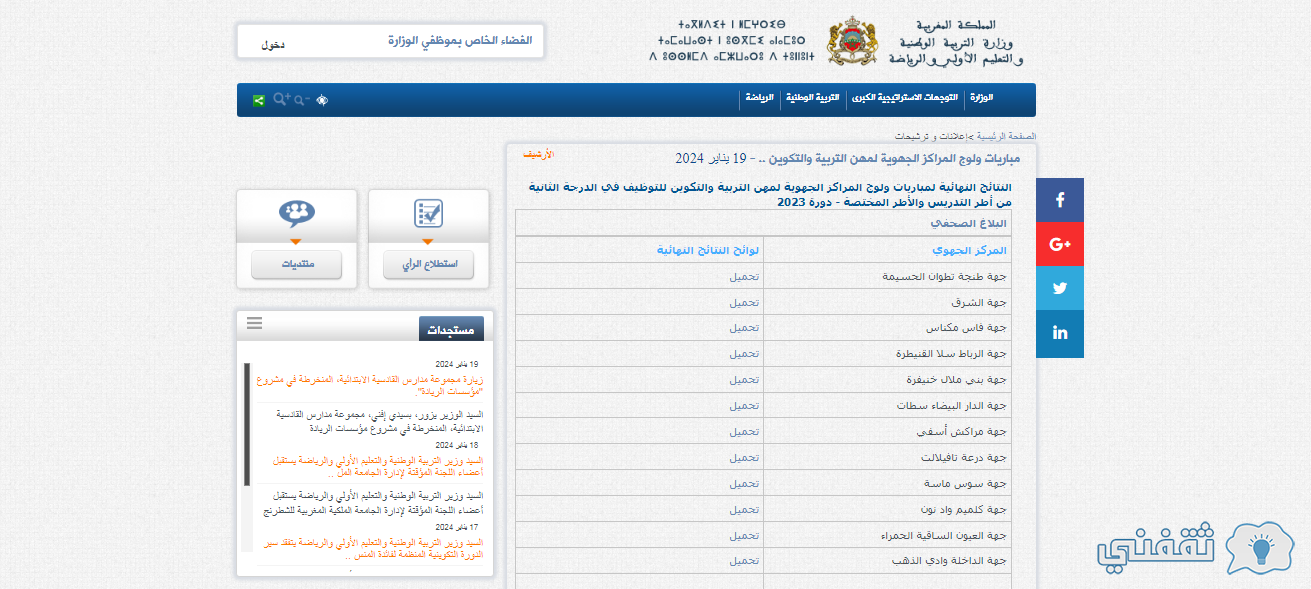Open the الأرشيف archive link
The height and width of the screenshot is (589, 1311).
click(538, 154)
